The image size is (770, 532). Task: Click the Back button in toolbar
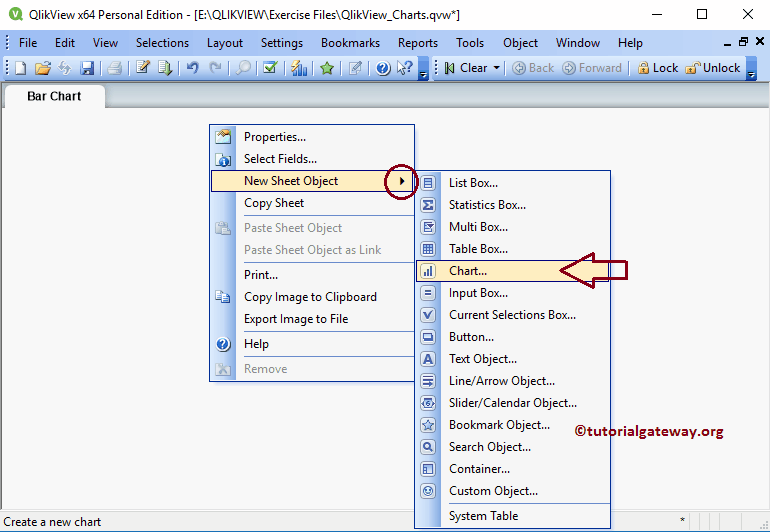pos(533,68)
